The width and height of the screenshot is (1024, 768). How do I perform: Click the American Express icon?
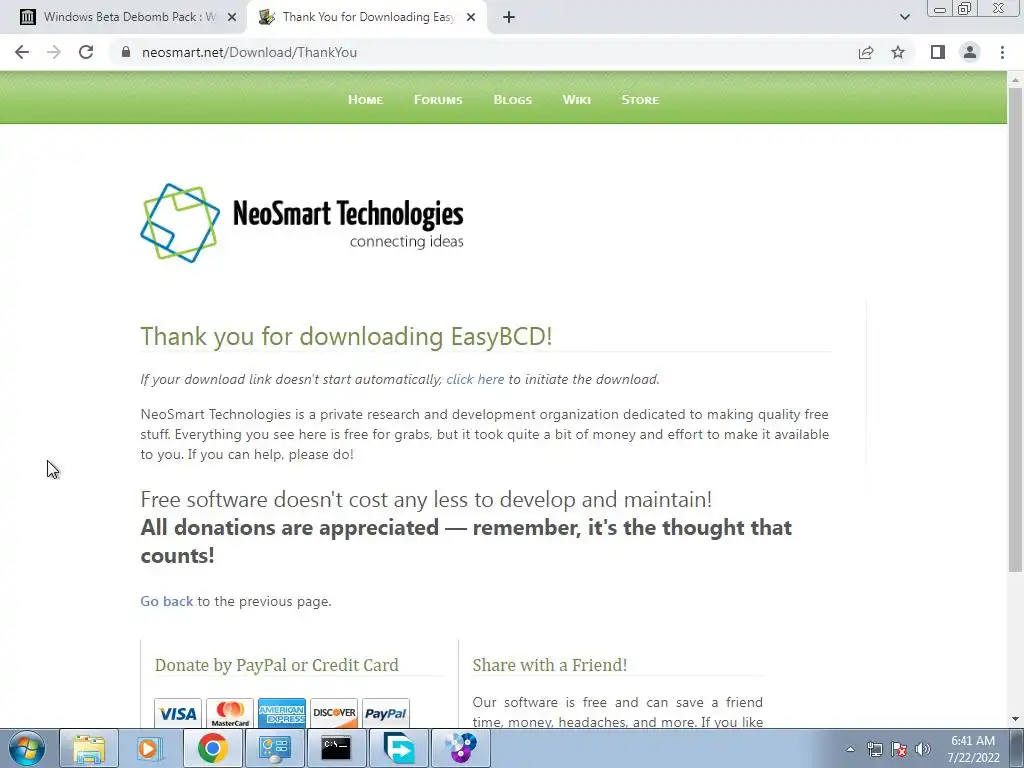click(281, 713)
